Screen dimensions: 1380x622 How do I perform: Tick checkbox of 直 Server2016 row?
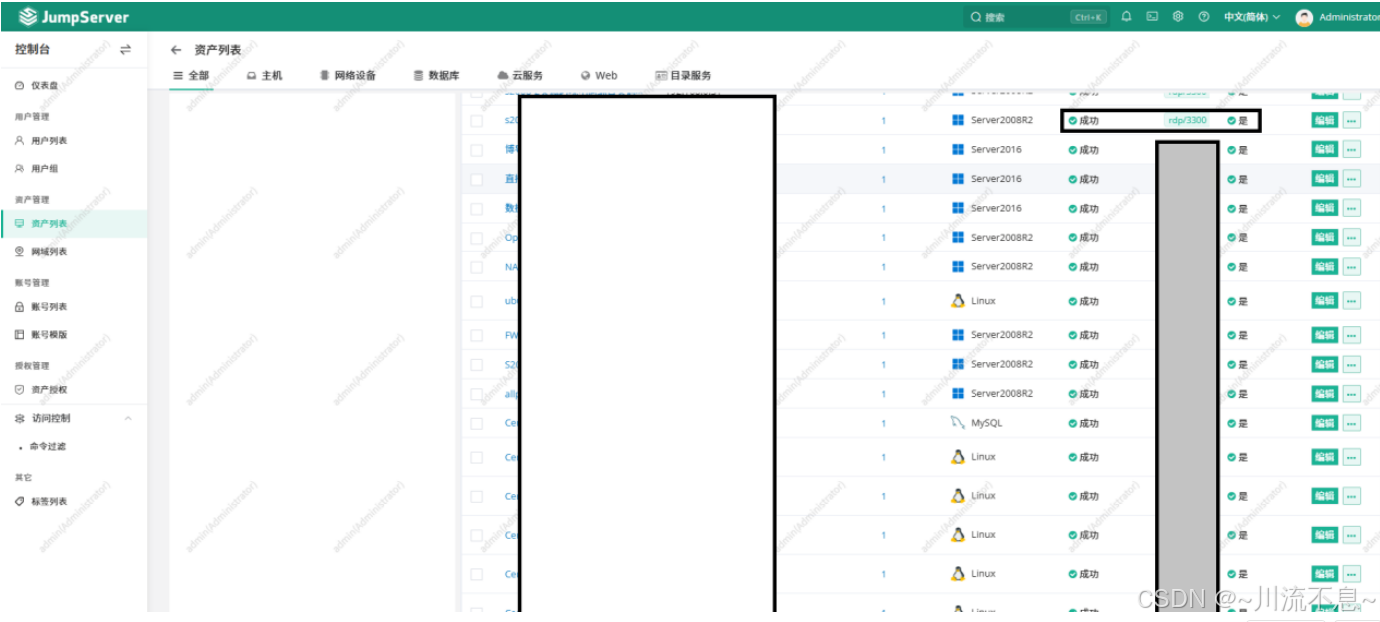coord(477,180)
